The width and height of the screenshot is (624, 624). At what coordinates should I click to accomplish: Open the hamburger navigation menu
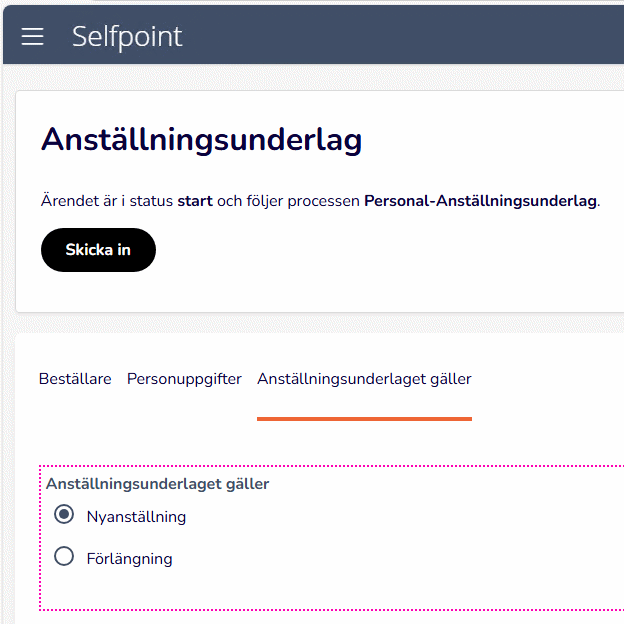[33, 37]
